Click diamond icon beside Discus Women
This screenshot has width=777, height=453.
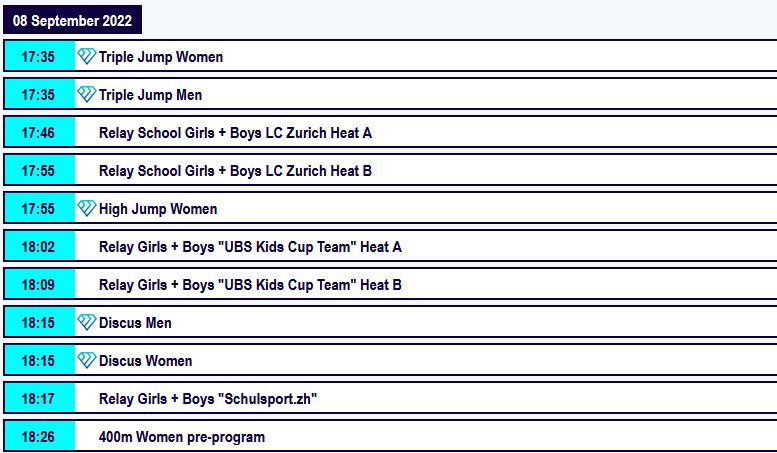tap(86, 360)
